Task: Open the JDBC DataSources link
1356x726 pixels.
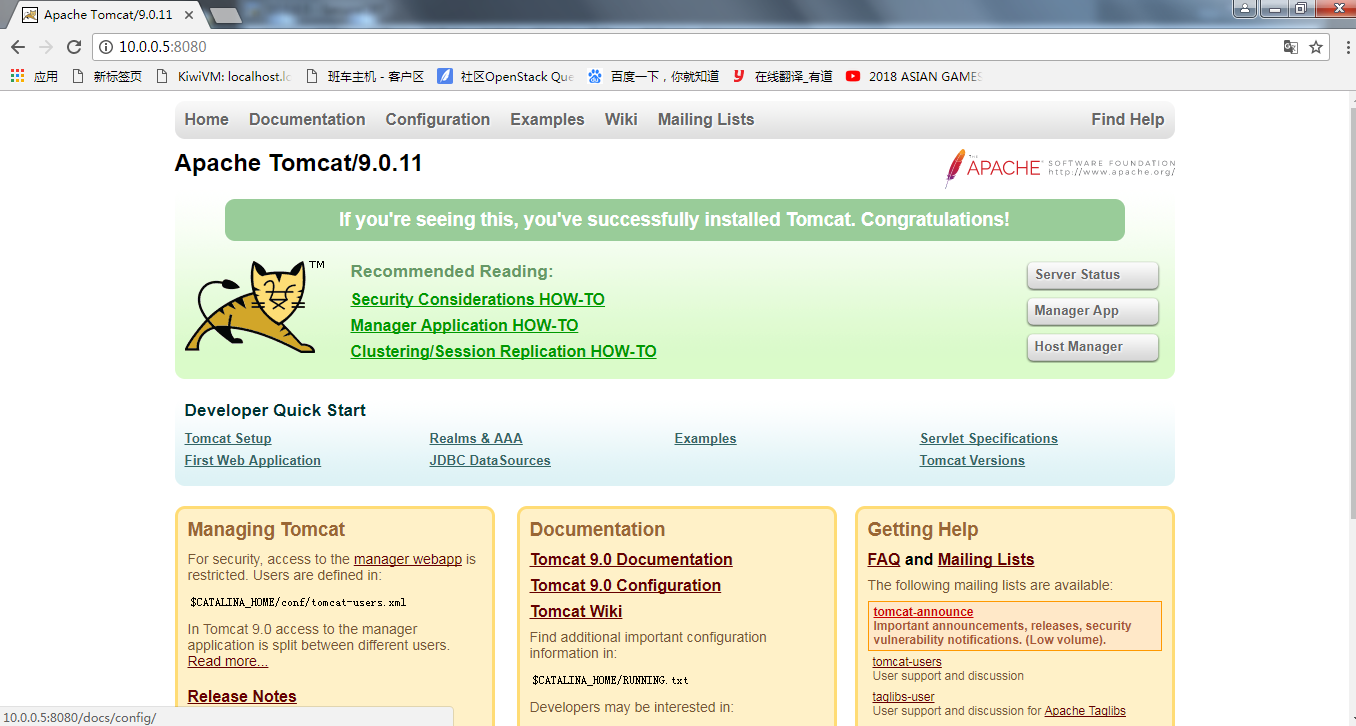Action: (490, 460)
